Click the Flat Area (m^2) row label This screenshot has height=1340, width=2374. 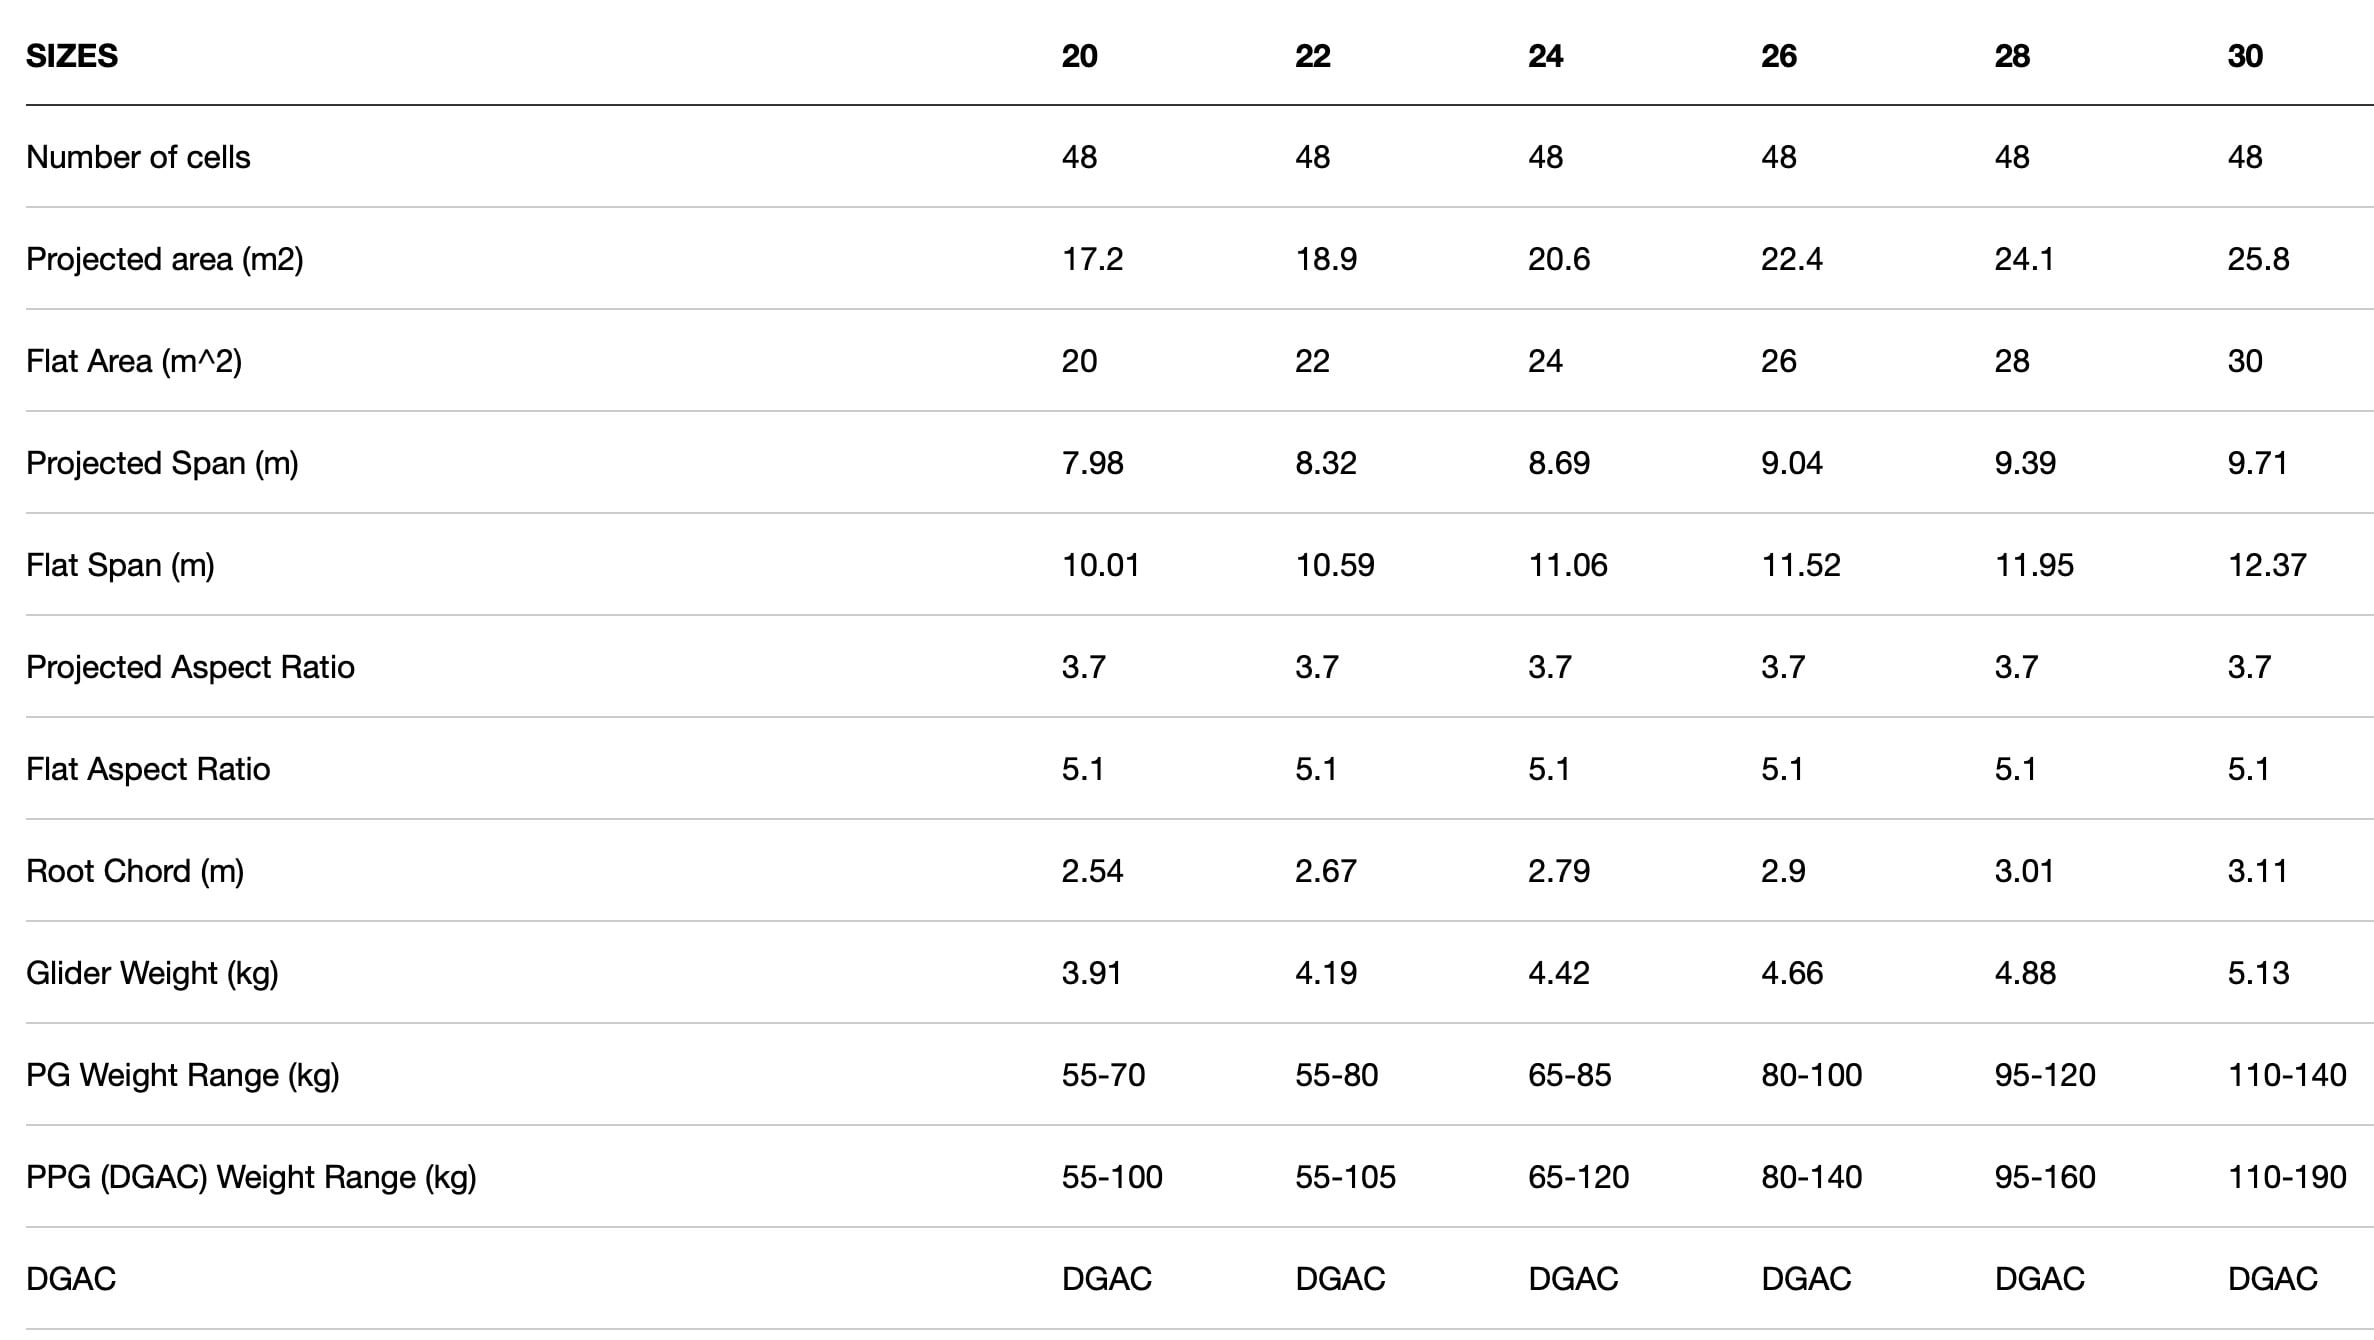(134, 361)
